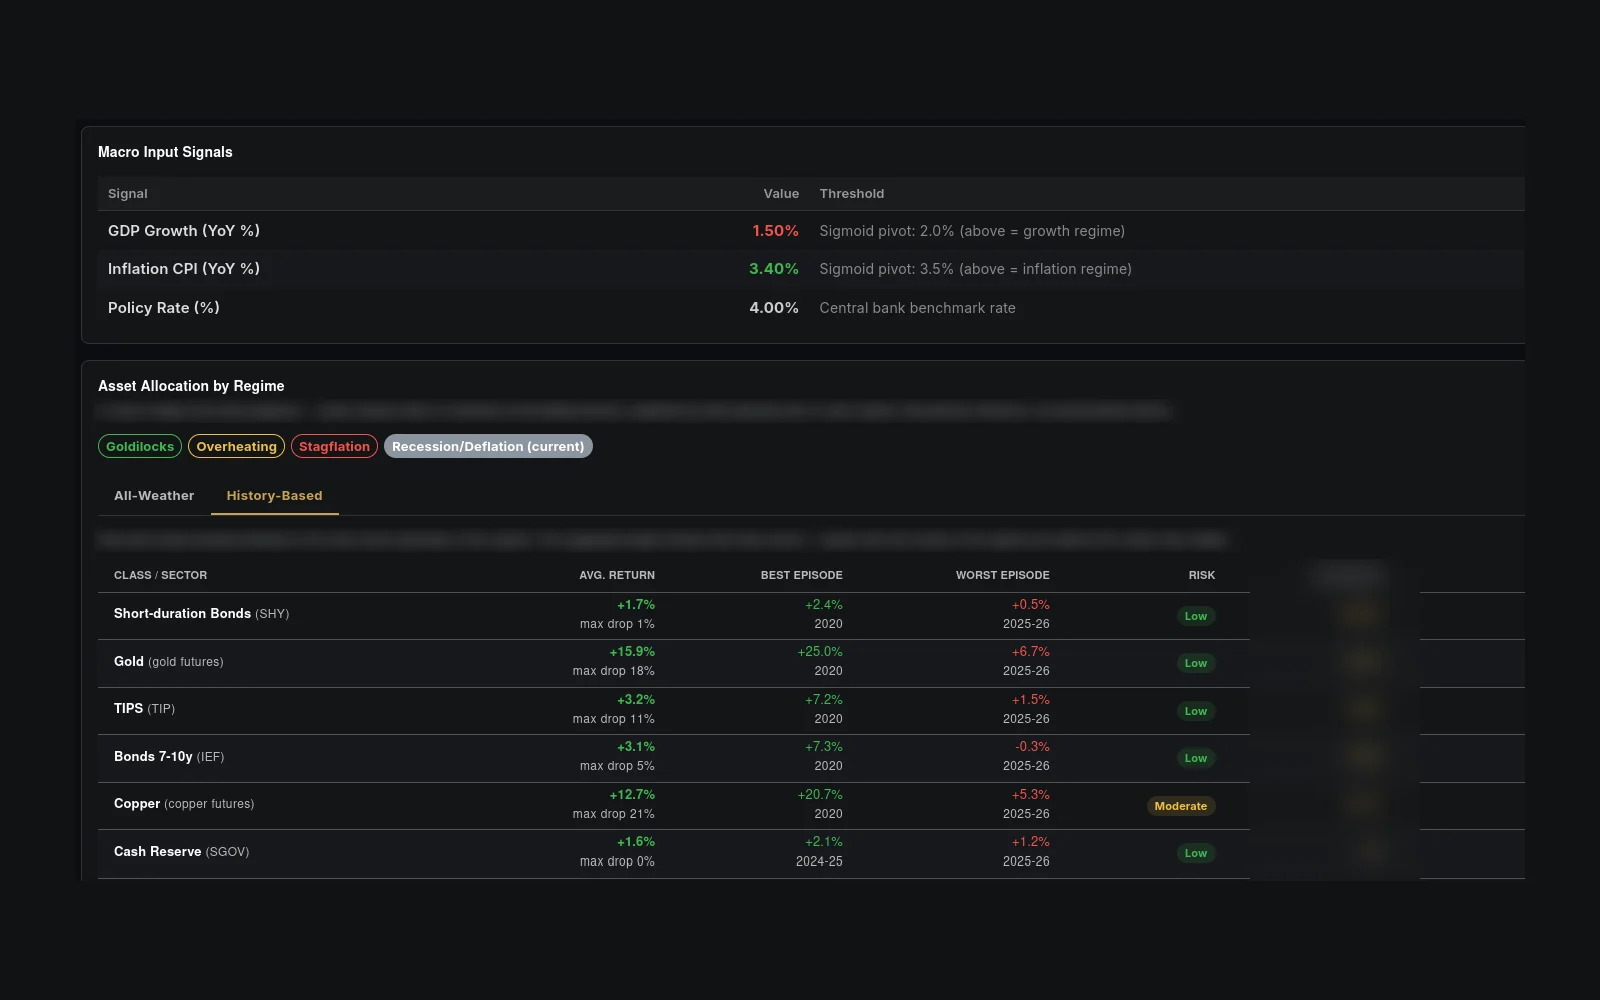The height and width of the screenshot is (1000, 1600).
Task: Select the Goldilocks regime pill
Action: coord(140,446)
